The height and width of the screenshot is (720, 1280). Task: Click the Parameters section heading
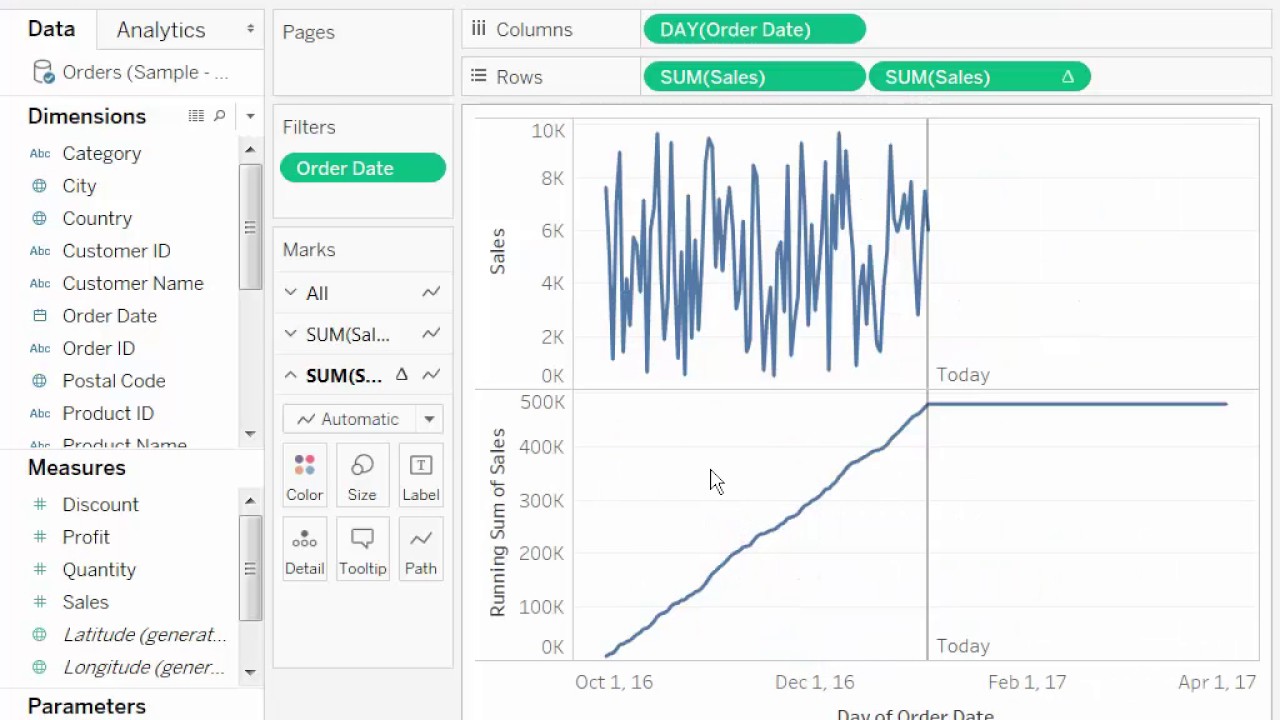pos(87,706)
